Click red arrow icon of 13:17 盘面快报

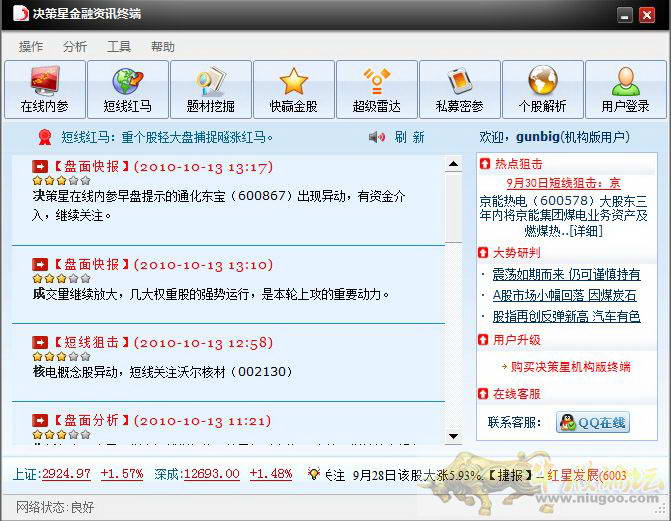(x=40, y=166)
